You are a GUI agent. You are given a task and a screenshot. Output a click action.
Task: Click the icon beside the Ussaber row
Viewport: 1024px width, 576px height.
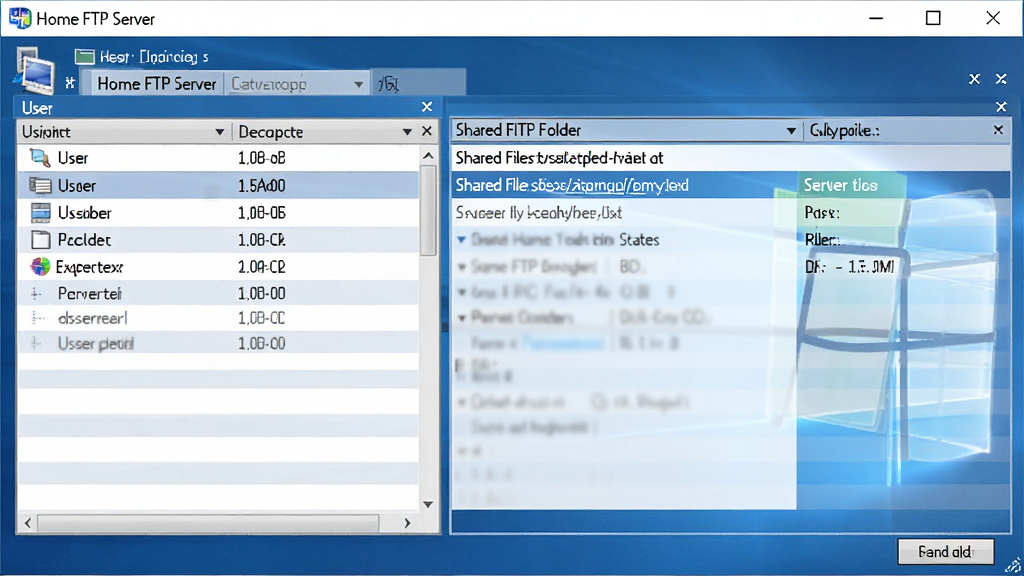tap(40, 212)
